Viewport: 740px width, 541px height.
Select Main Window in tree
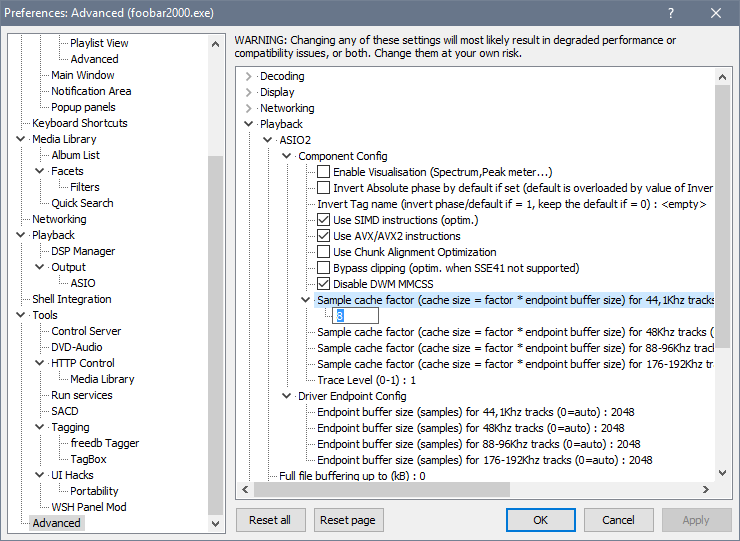click(83, 75)
